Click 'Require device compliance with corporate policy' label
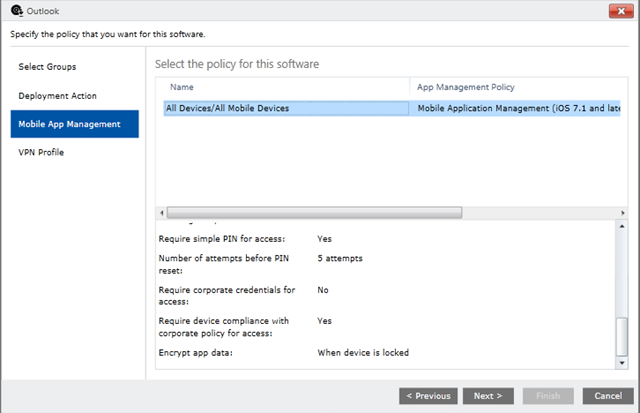Screen dimensions: 640x413 click(x=224, y=327)
